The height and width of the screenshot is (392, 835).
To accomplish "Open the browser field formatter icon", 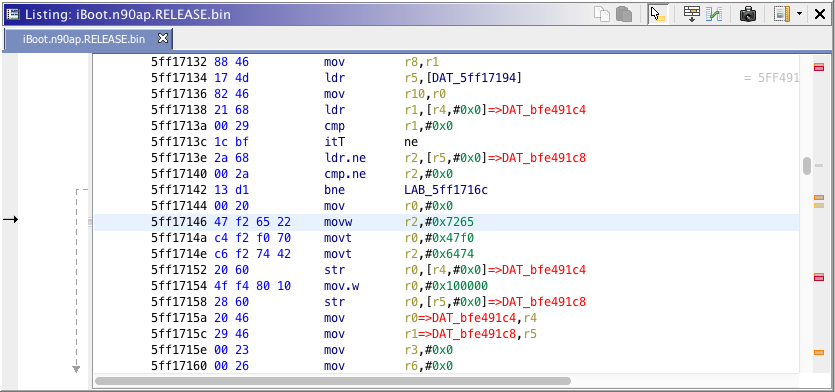I will [x=692, y=14].
